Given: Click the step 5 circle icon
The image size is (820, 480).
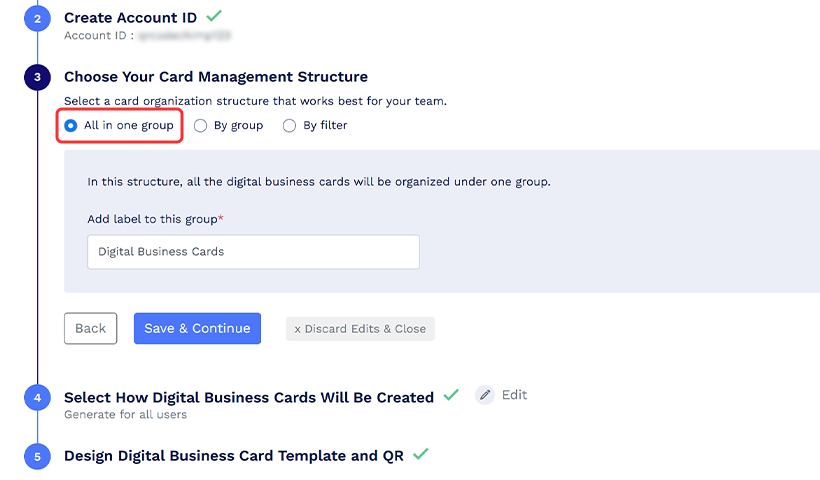Looking at the screenshot, I should click(37, 456).
